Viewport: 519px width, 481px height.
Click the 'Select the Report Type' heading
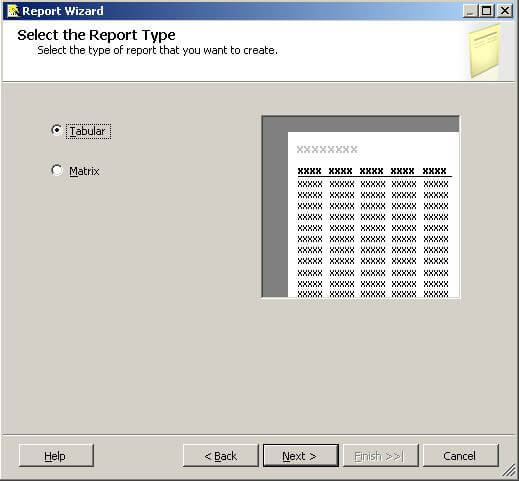click(x=96, y=35)
